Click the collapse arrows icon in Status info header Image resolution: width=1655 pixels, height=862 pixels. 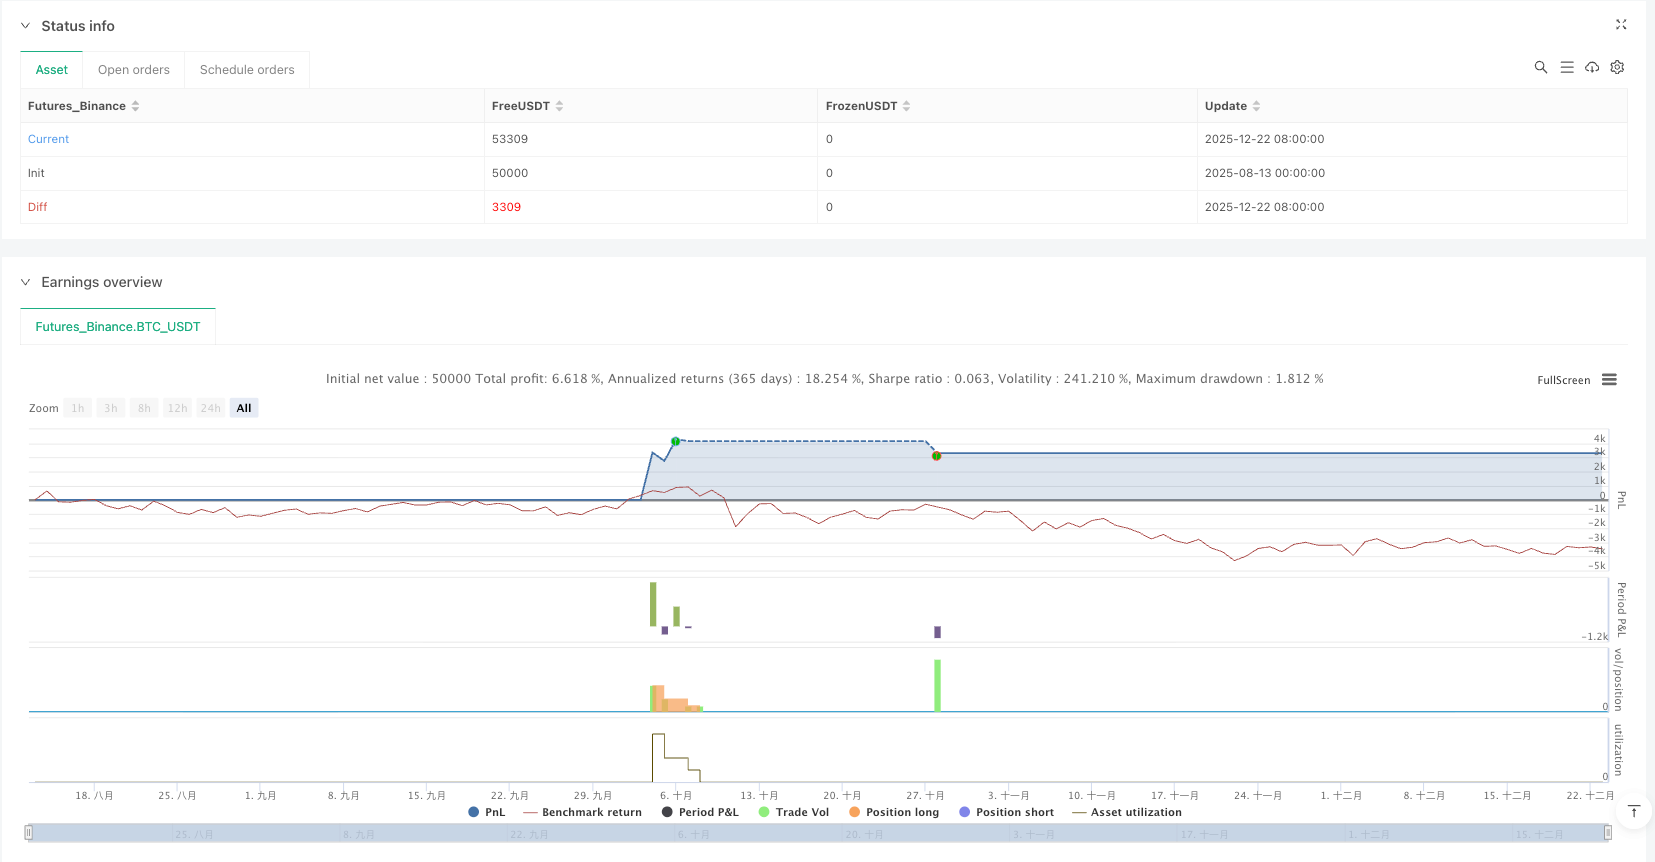1621,25
